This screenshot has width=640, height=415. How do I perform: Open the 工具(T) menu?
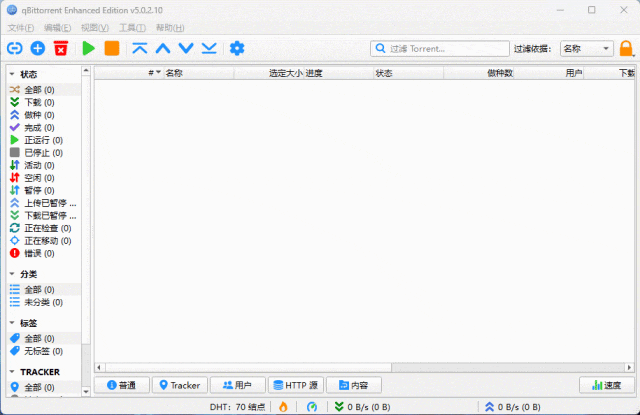pos(132,28)
